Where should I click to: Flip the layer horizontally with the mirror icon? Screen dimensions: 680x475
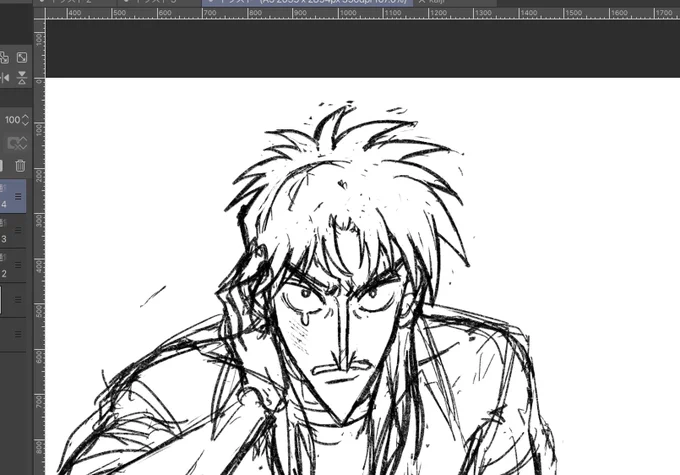pos(5,78)
